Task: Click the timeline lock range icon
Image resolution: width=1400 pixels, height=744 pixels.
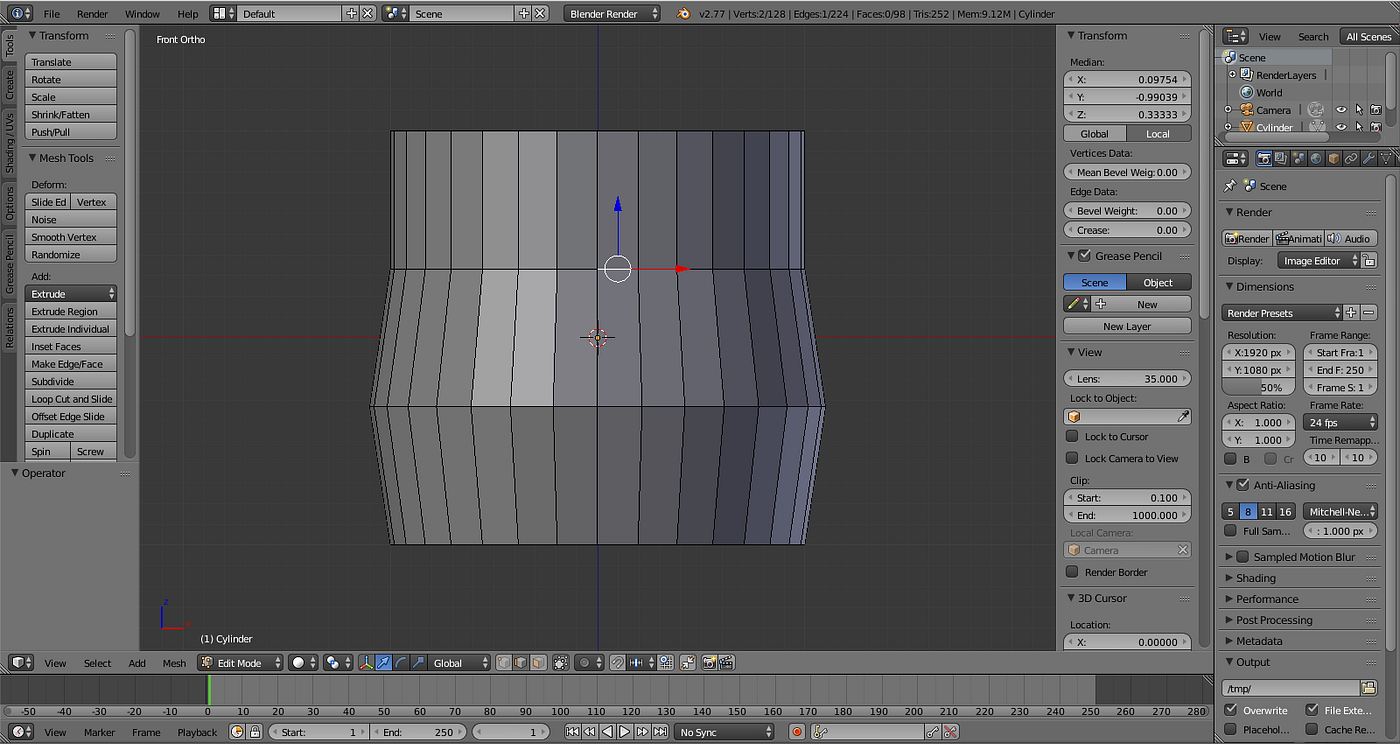Action: (x=254, y=732)
